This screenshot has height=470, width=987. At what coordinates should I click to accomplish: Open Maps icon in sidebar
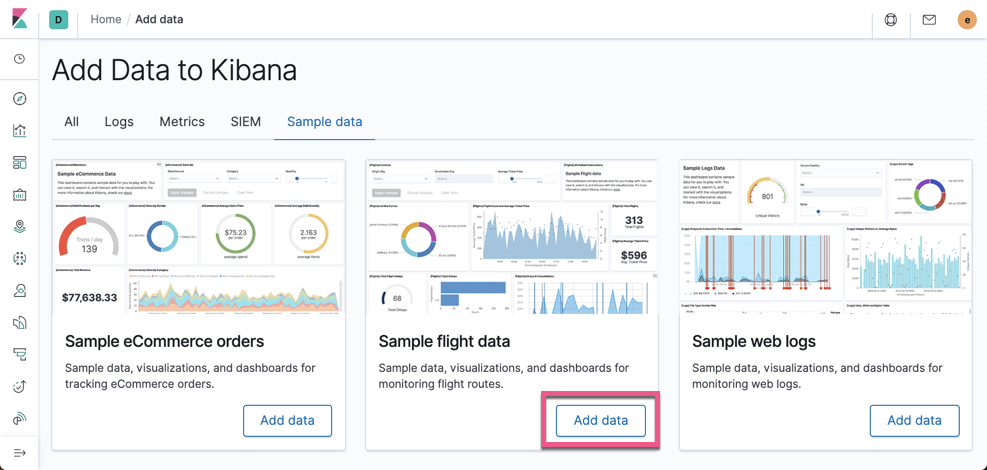20,227
